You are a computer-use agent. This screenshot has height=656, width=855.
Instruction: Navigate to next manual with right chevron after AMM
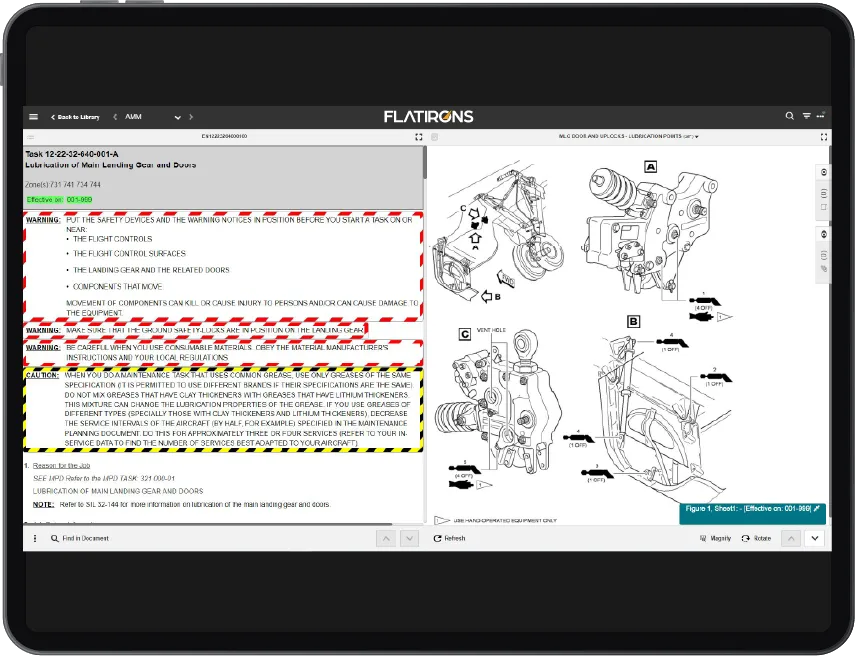[191, 117]
